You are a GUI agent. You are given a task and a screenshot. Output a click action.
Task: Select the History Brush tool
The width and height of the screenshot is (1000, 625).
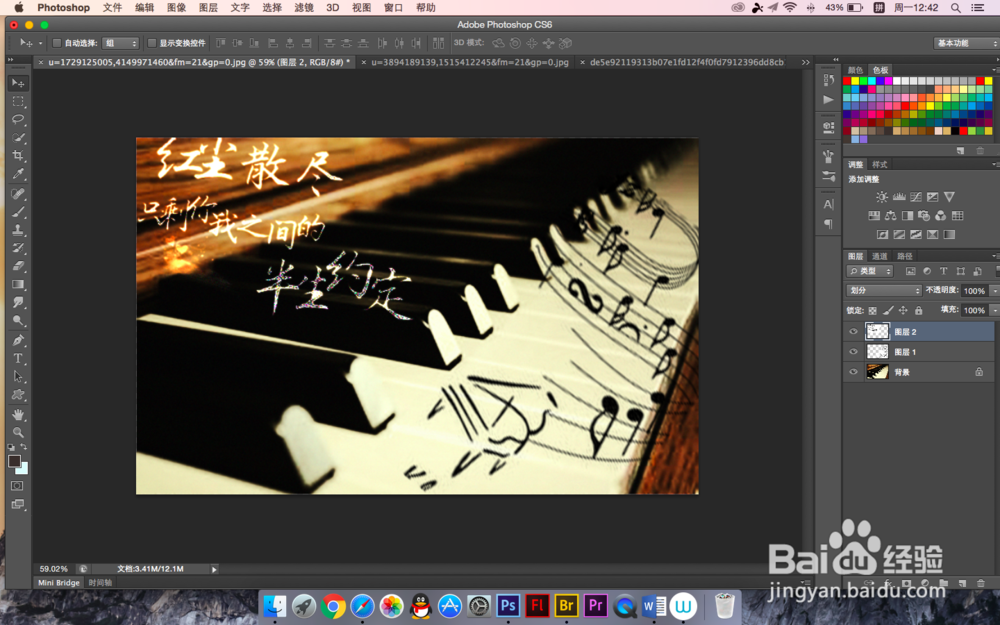click(18, 248)
